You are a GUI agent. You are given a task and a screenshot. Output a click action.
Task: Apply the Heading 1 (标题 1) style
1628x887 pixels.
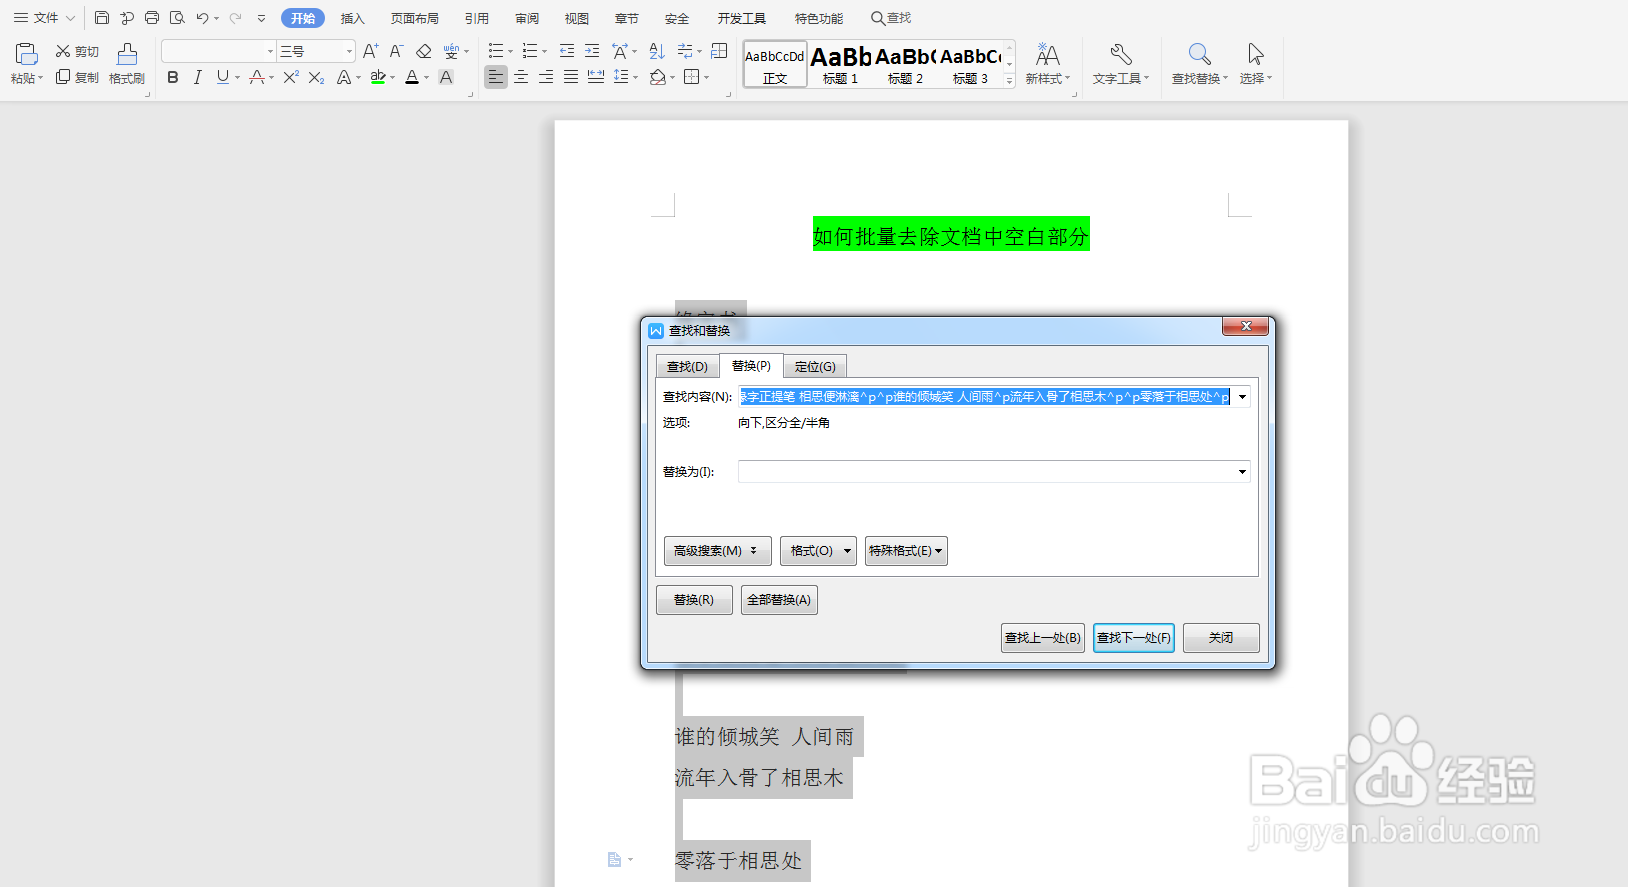click(x=841, y=64)
